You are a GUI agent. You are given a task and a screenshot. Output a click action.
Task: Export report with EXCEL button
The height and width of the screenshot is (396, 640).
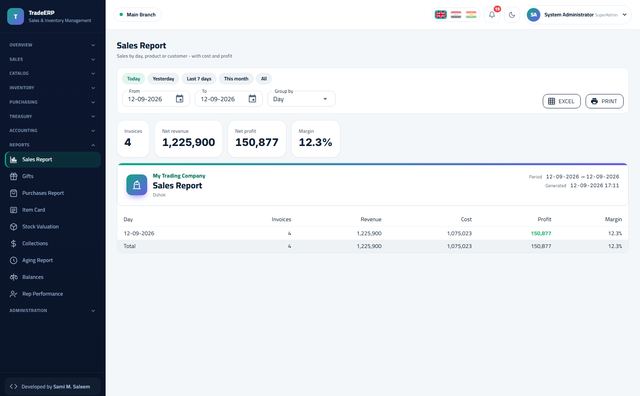(561, 101)
